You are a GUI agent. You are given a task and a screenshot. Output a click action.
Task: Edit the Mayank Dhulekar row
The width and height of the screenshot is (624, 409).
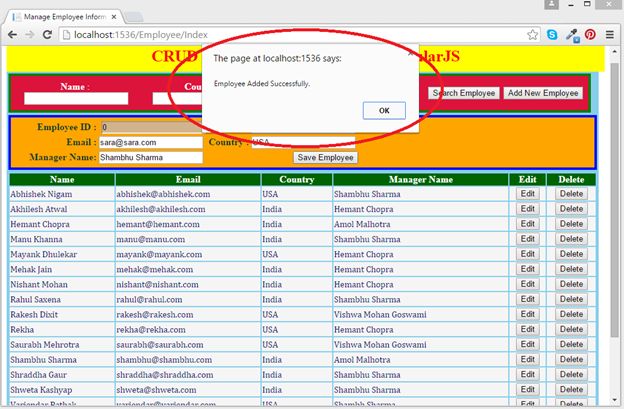pos(528,254)
